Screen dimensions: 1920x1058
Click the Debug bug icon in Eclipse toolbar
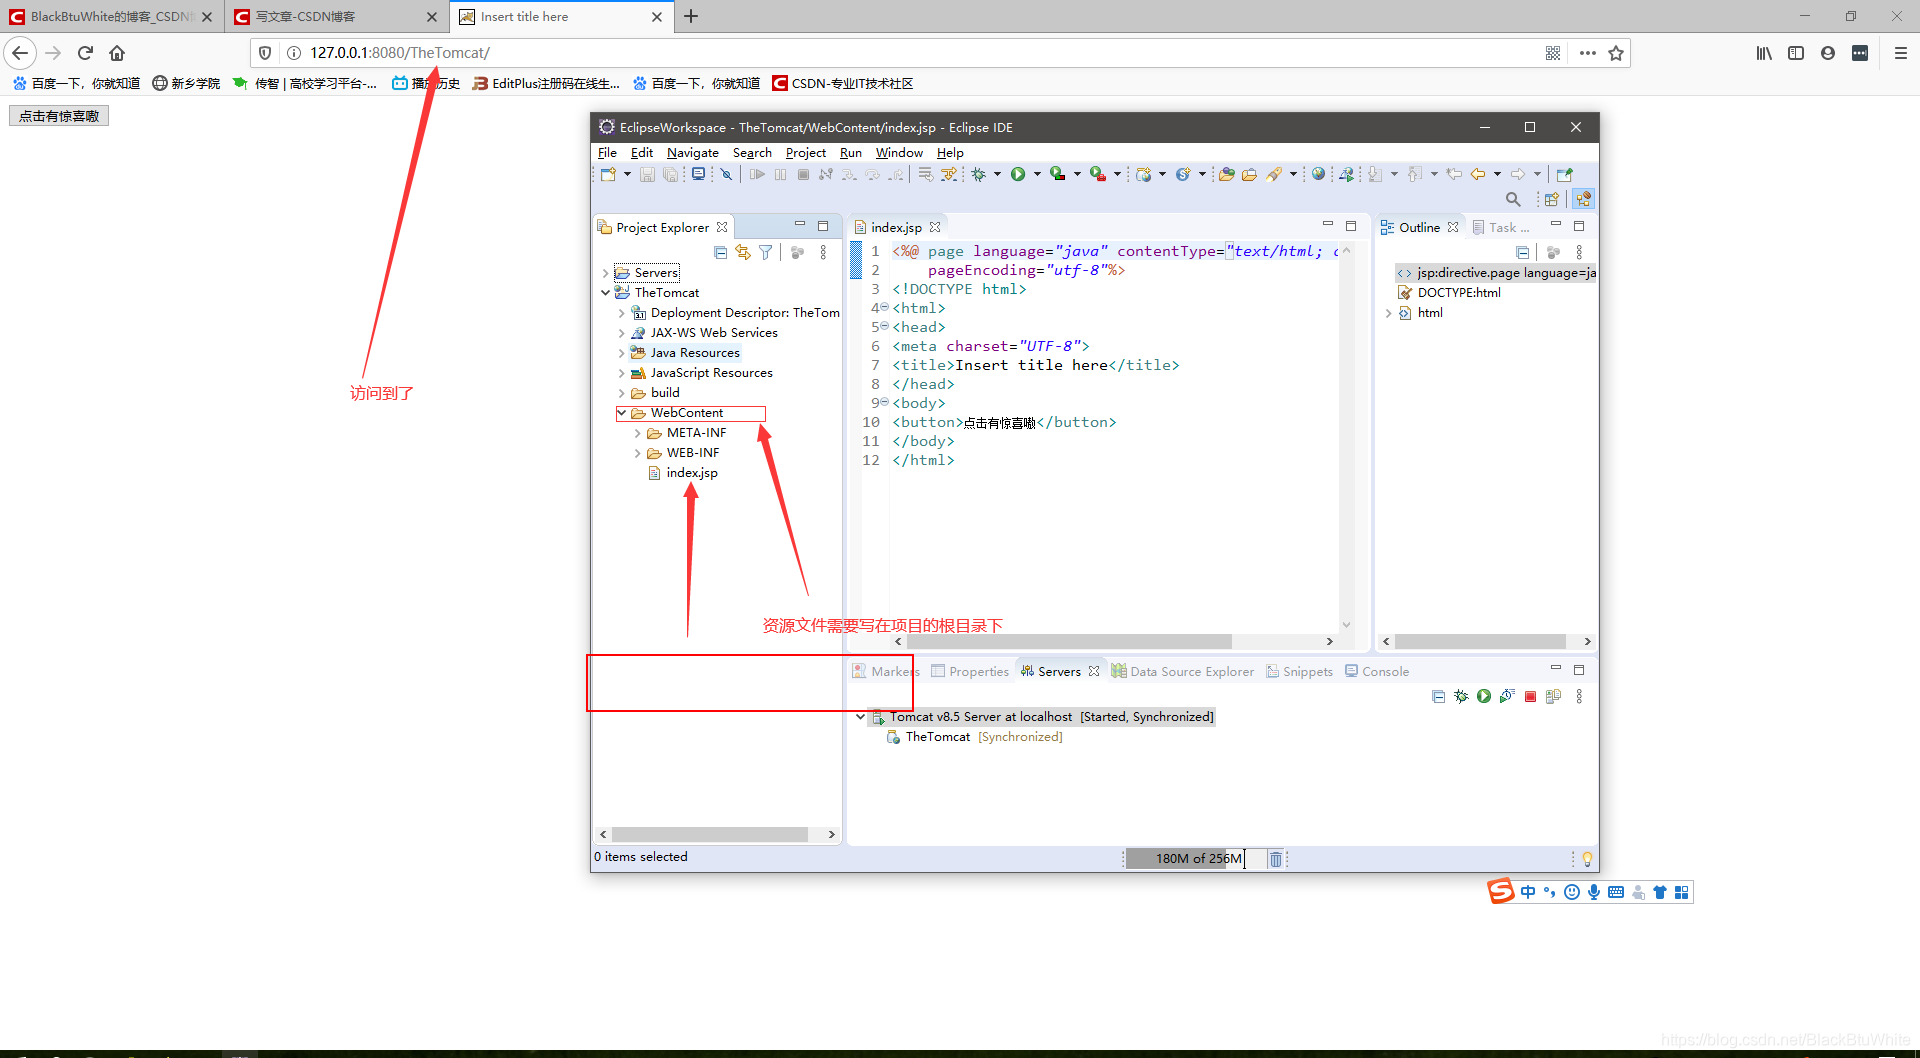[x=979, y=174]
